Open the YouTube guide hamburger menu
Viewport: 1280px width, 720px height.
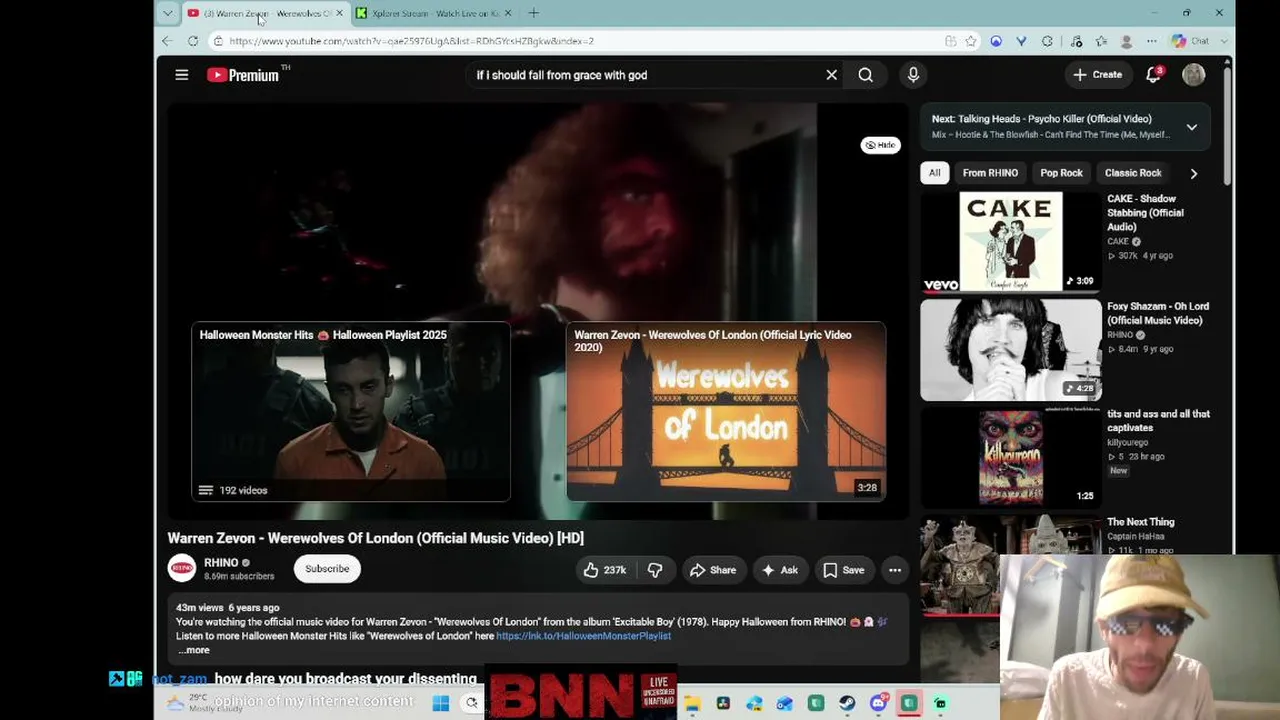(182, 75)
